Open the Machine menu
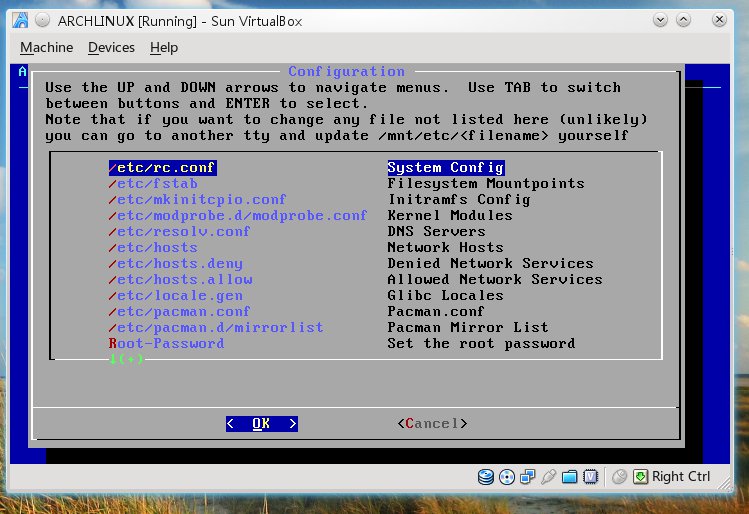749x514 pixels. 46,47
